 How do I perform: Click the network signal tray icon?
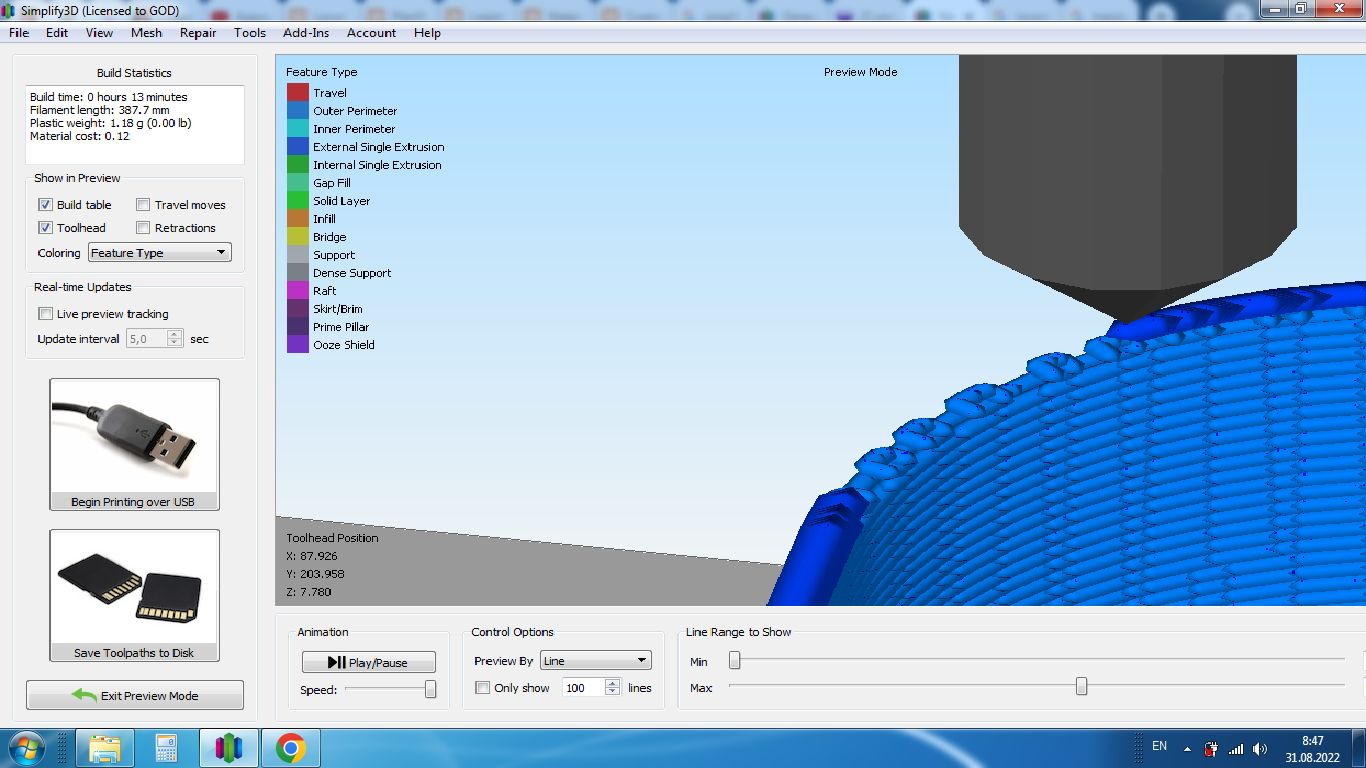(1236, 748)
